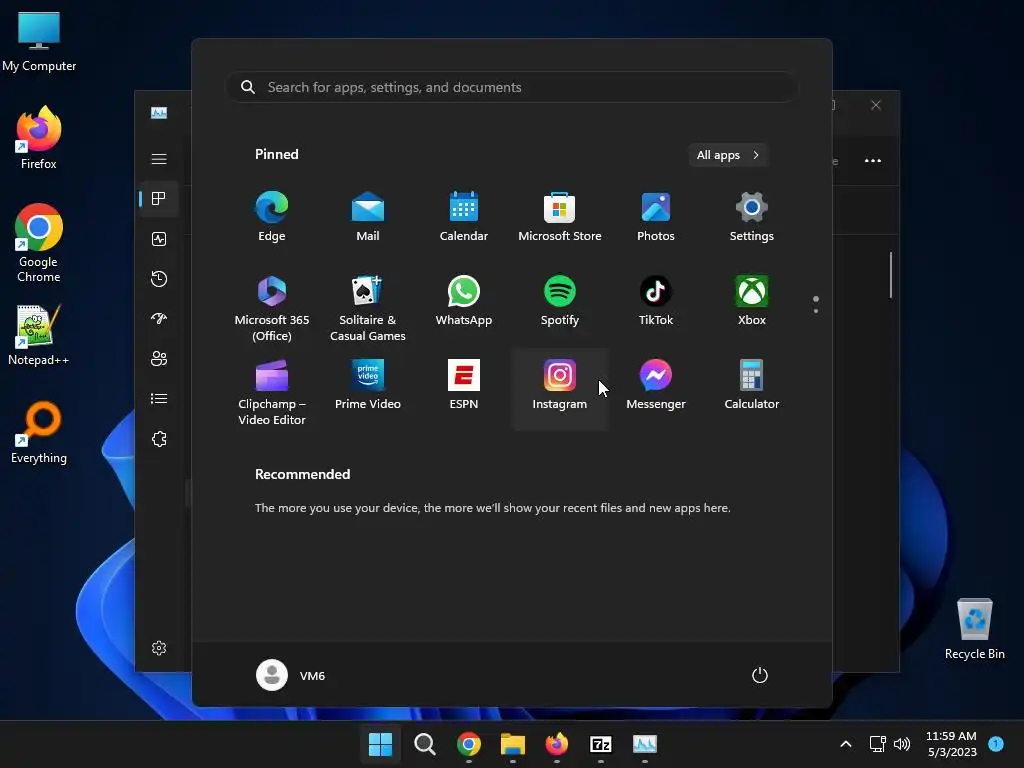Click the Windows Start button
Viewport: 1024px width, 768px height.
[x=380, y=744]
